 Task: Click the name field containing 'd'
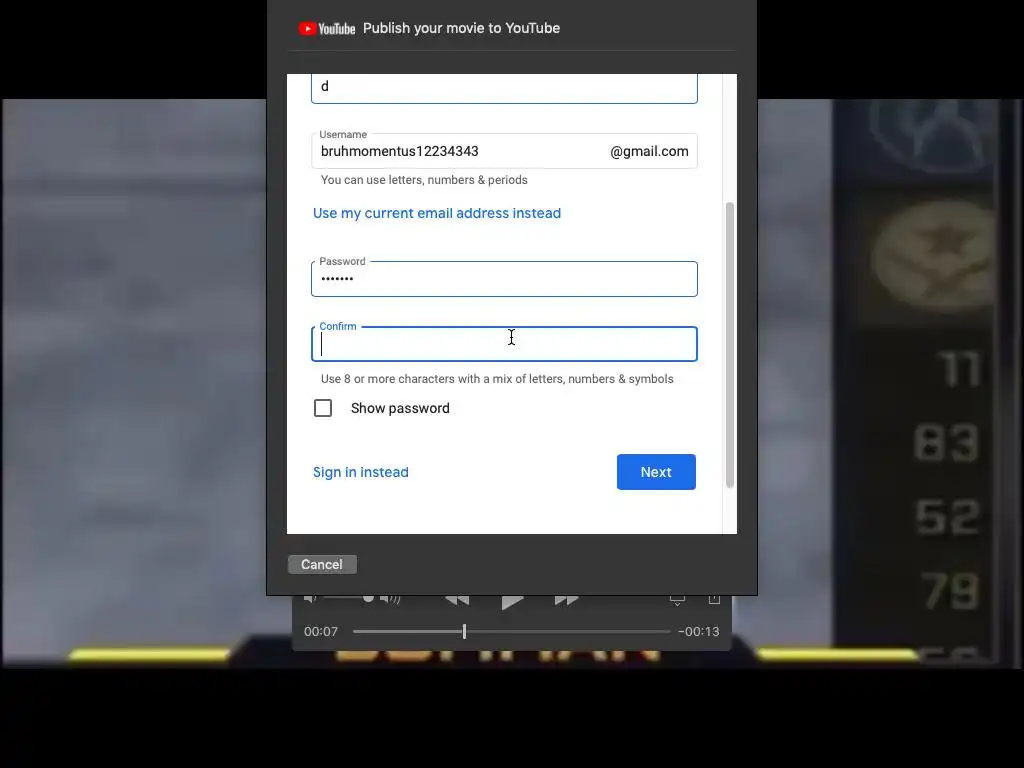coord(504,88)
